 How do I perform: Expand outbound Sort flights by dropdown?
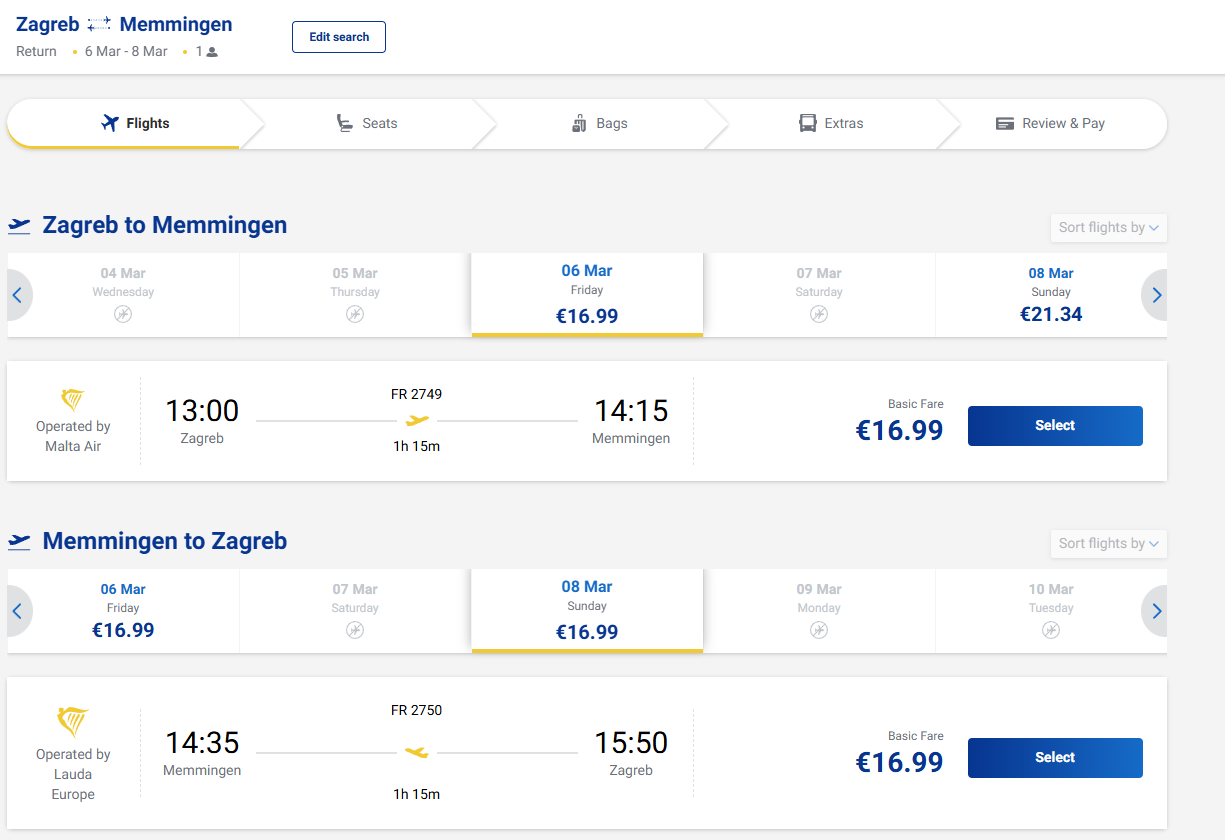[1108, 228]
